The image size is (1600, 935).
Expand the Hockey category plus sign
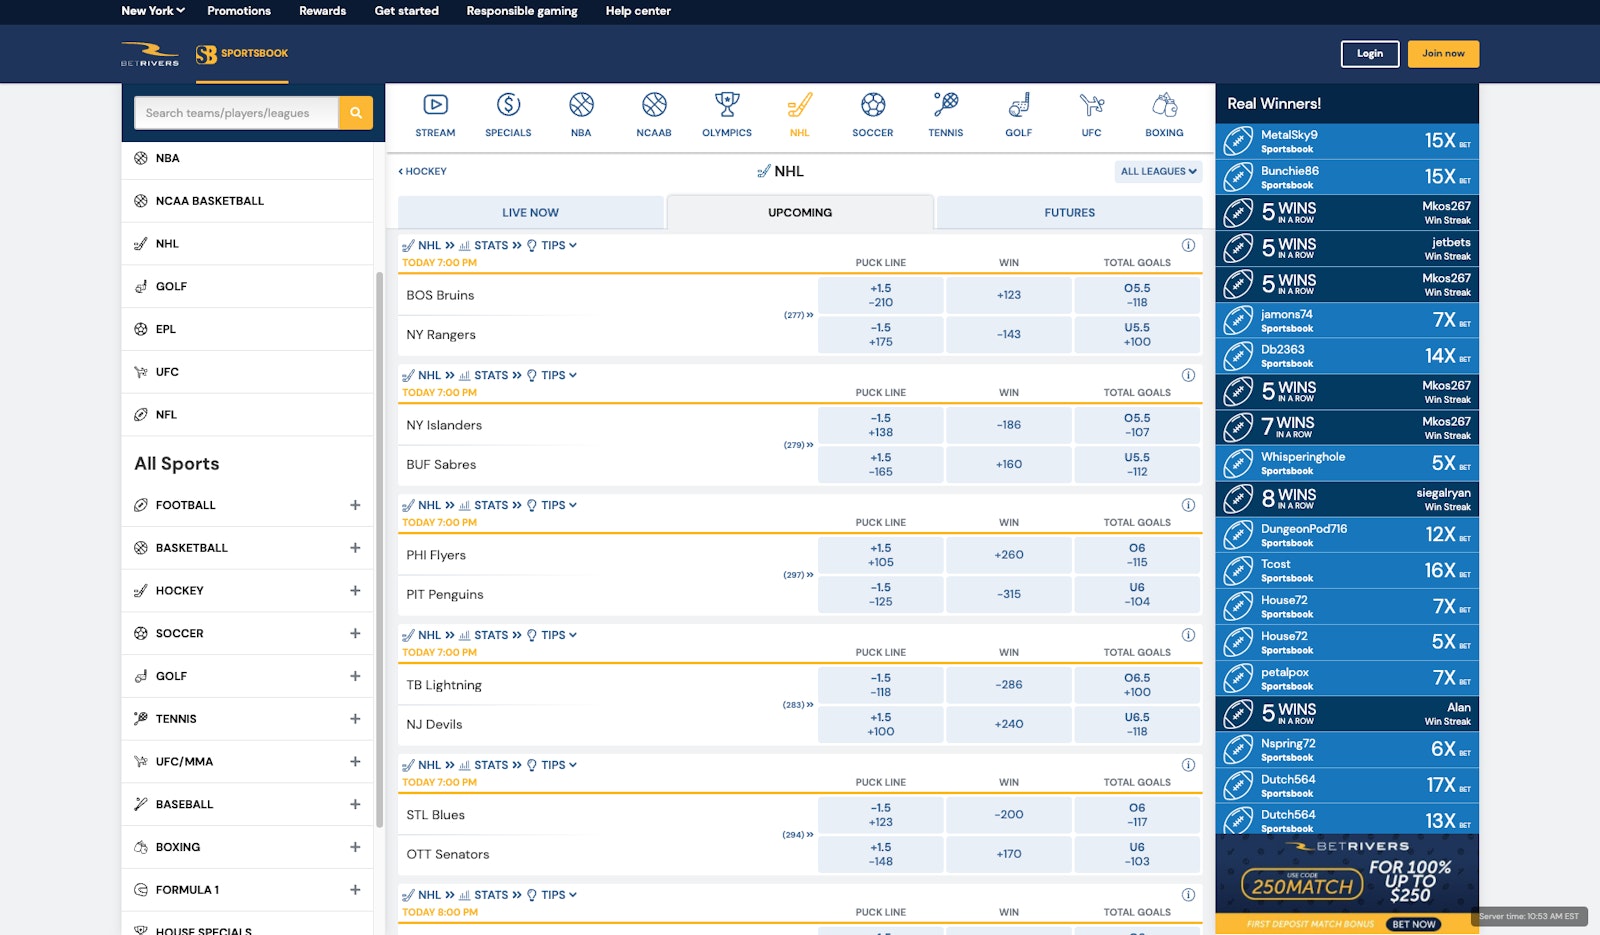[355, 591]
